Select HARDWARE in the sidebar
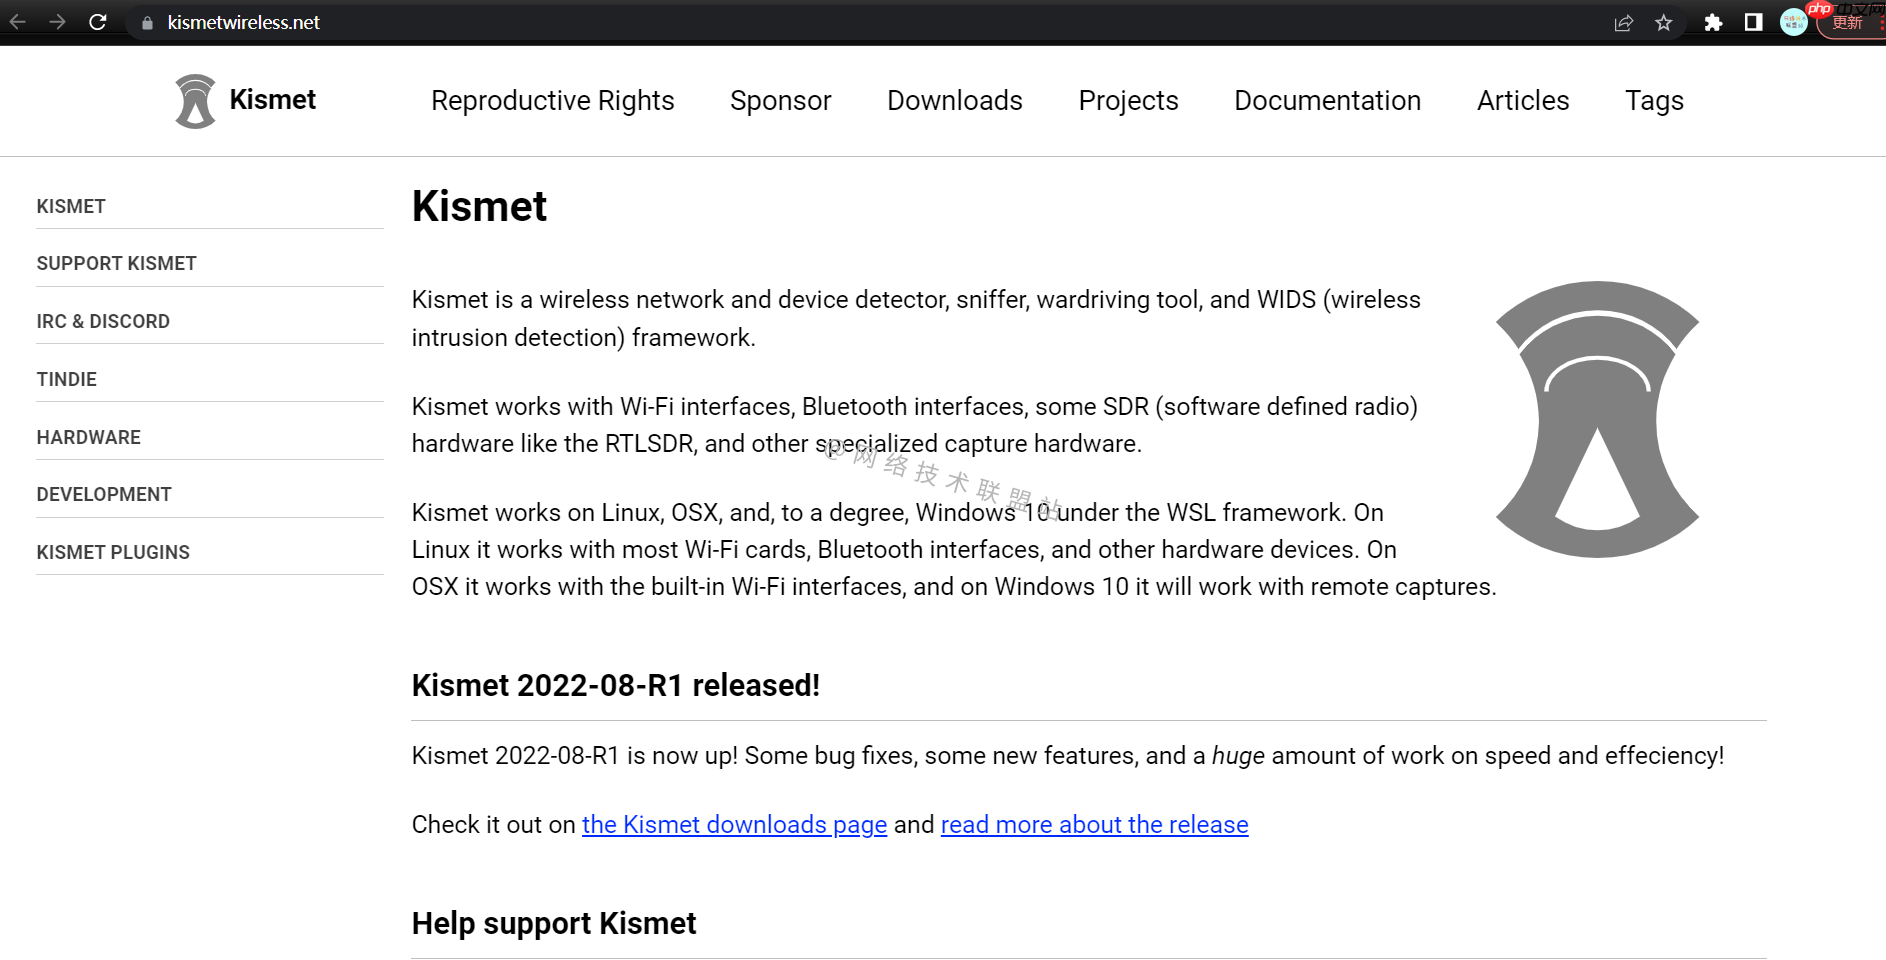1886x960 pixels. coord(89,437)
